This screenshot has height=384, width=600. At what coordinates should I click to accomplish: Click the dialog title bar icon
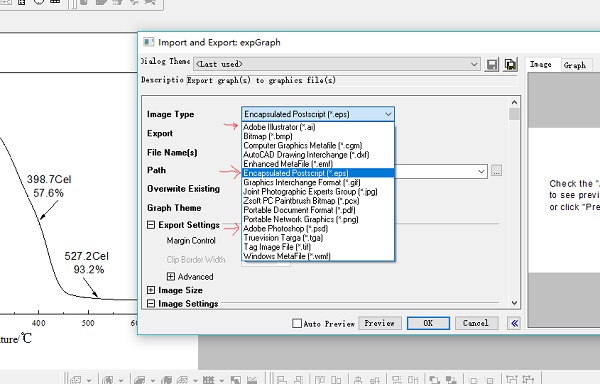point(148,42)
